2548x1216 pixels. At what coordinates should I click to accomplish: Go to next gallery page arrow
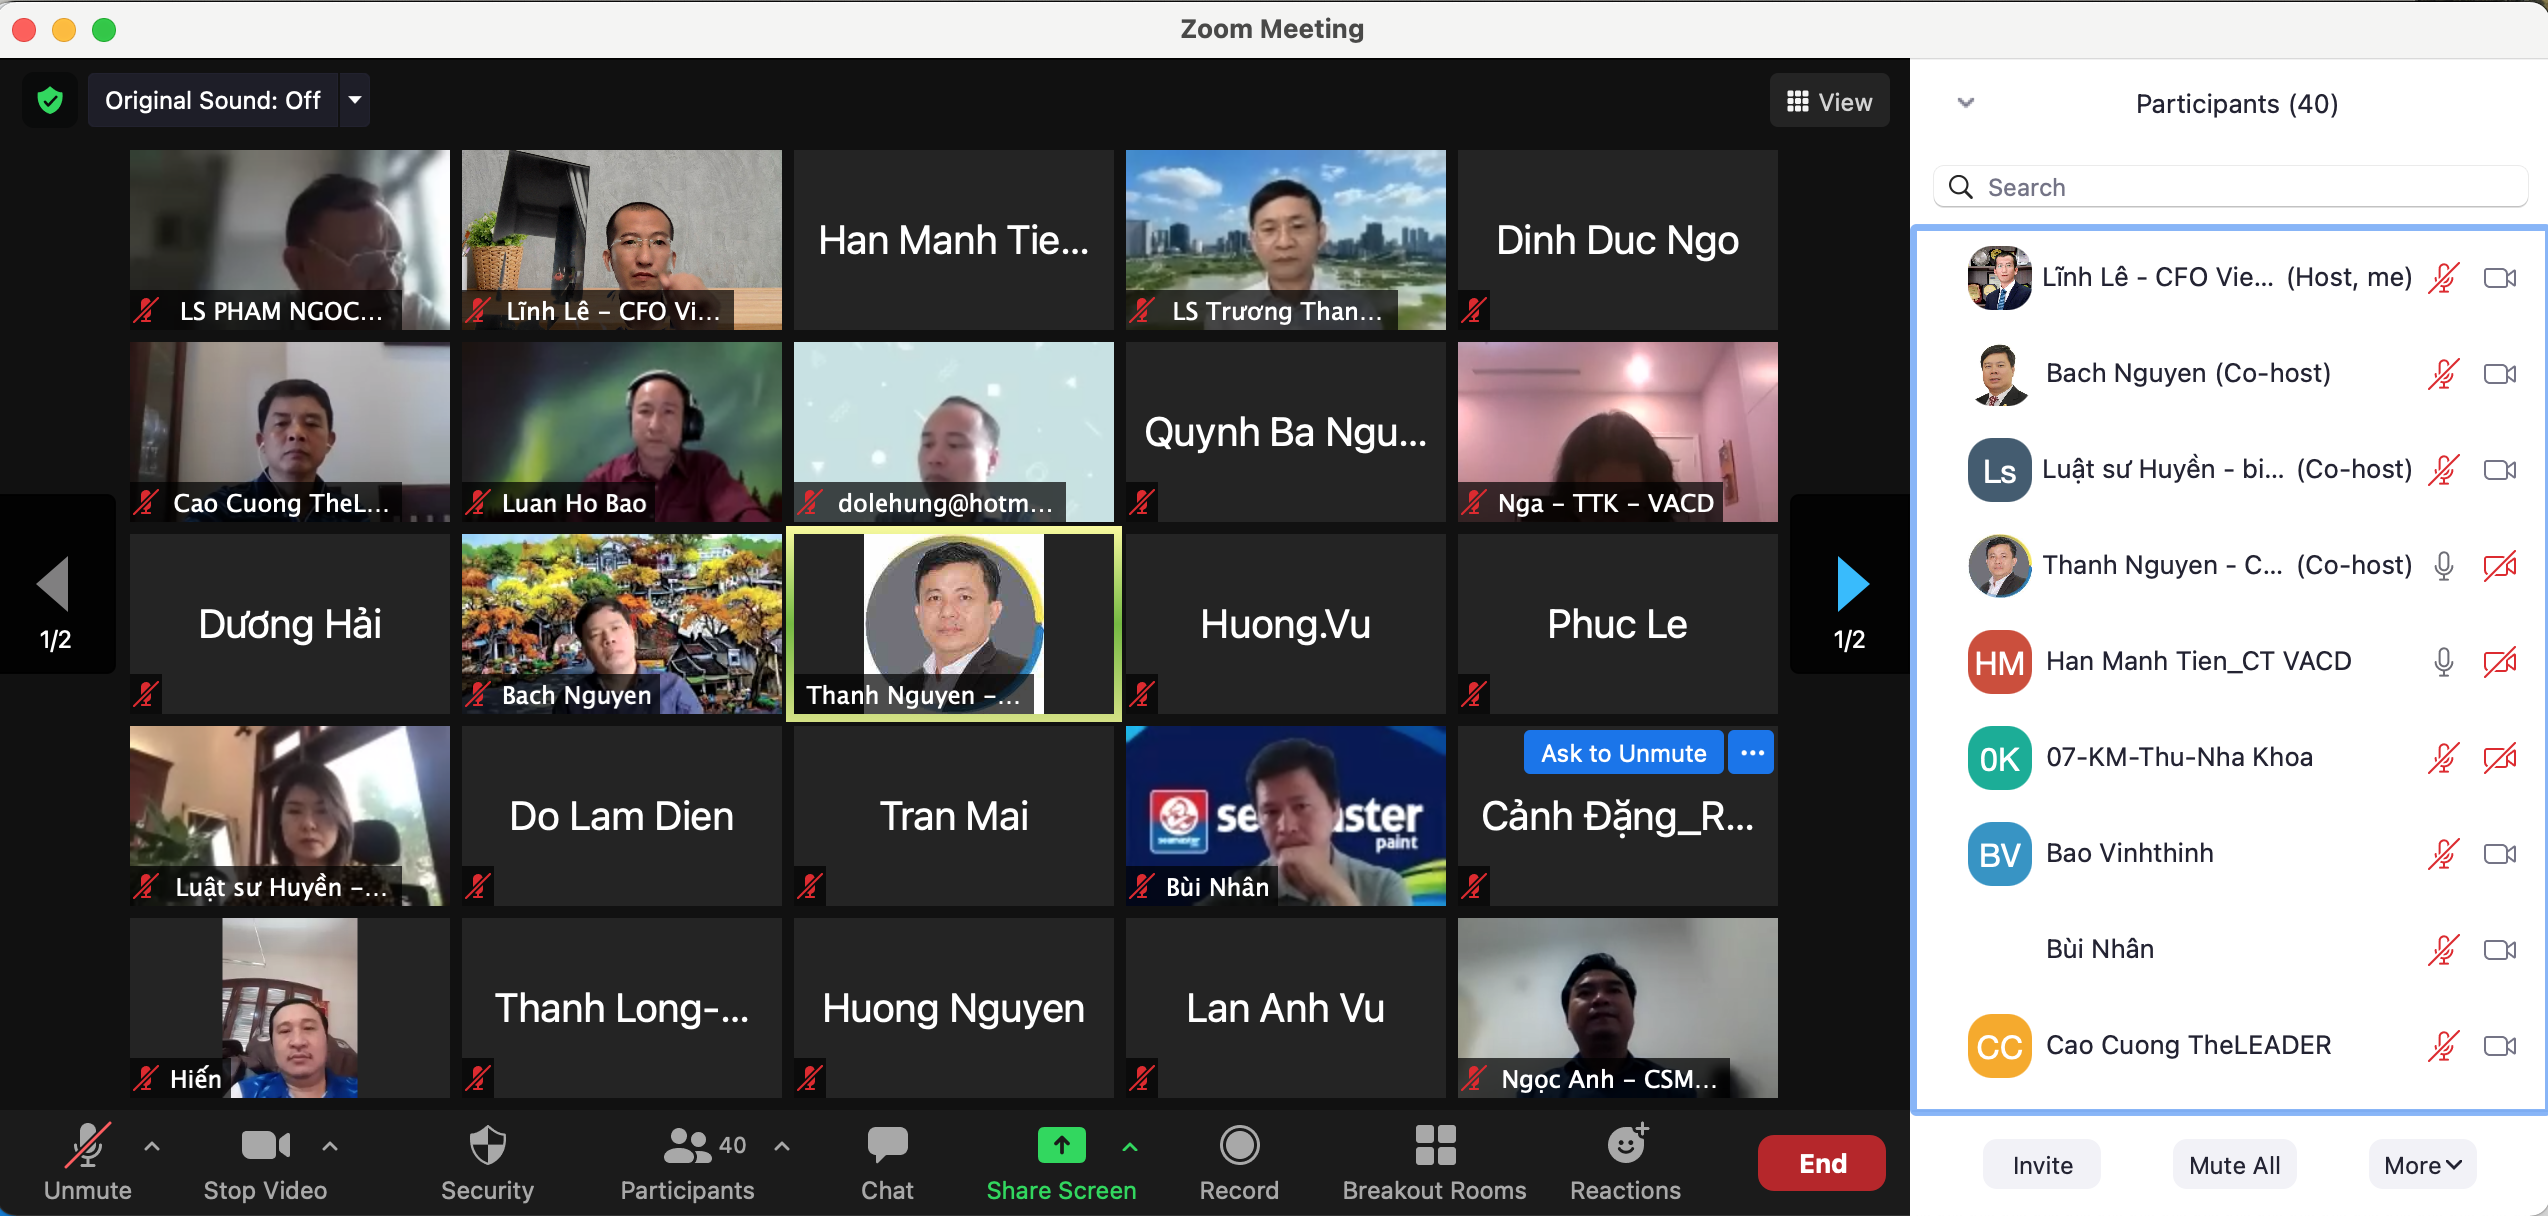click(x=1851, y=584)
